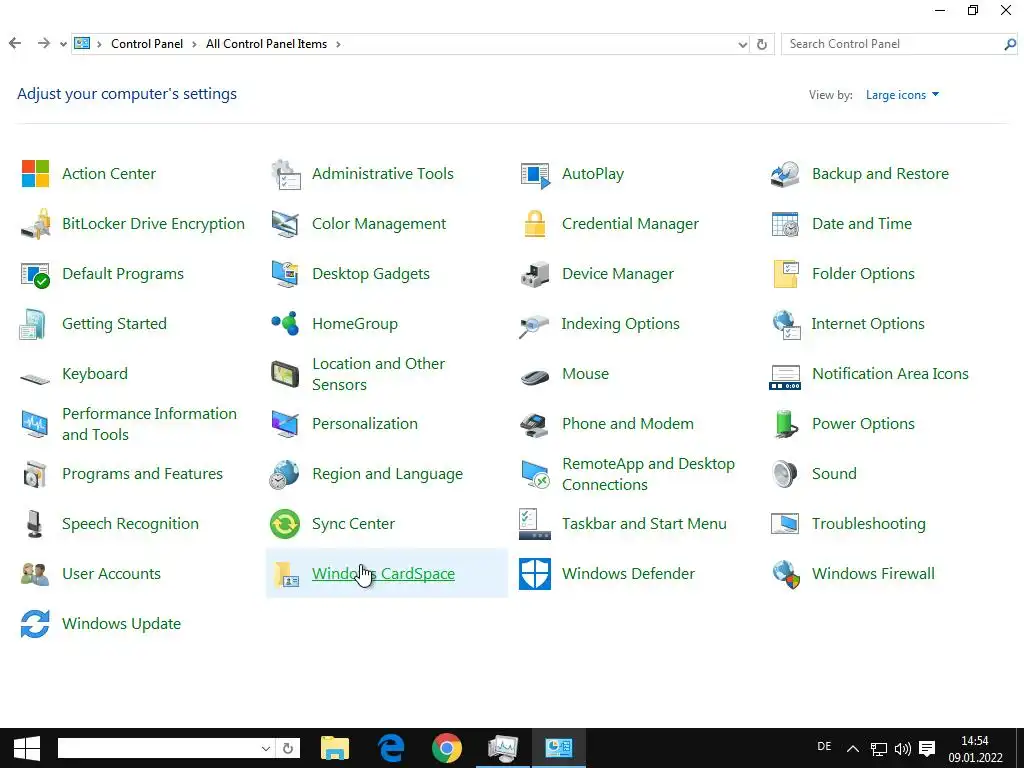The height and width of the screenshot is (768, 1024).
Task: Open the HomeGroup spheres icon
Action: click(x=285, y=323)
